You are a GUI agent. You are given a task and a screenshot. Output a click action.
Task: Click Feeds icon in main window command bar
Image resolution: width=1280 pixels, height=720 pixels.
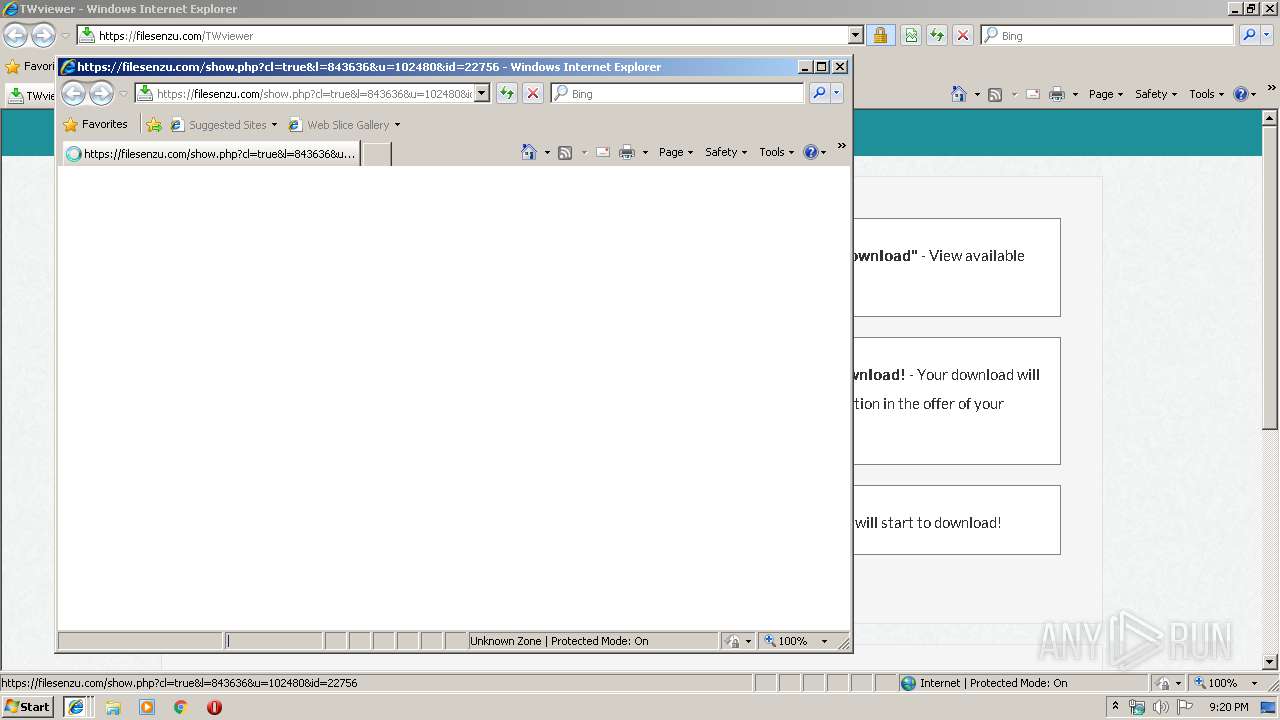pyautogui.click(x=995, y=94)
